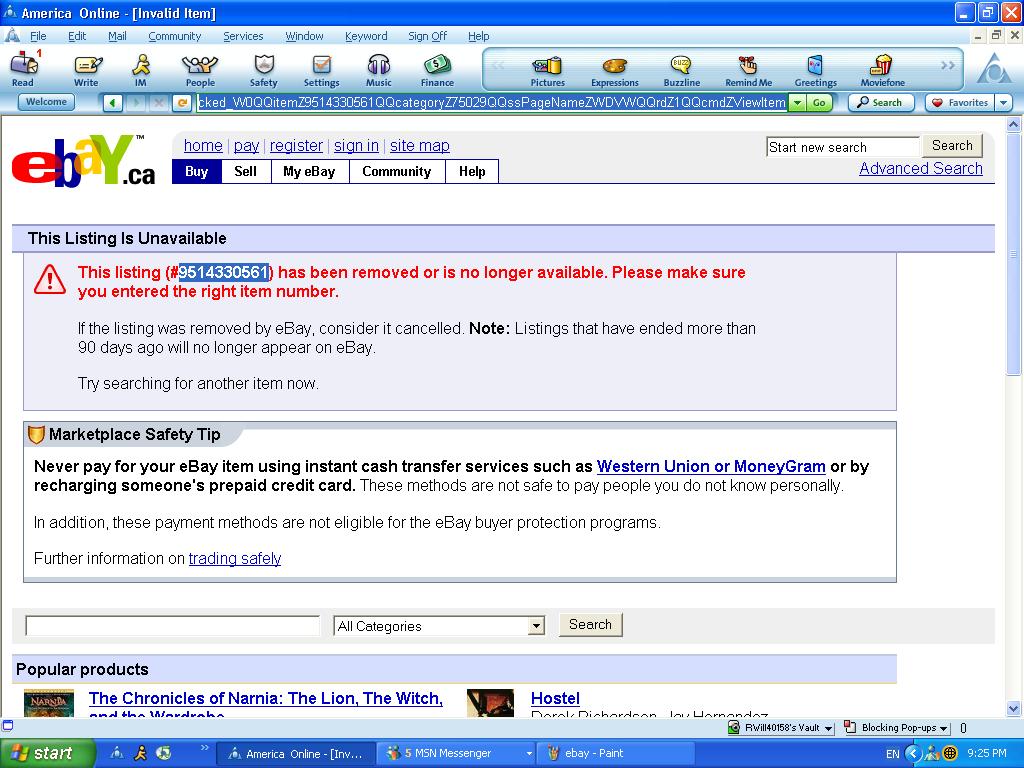Screen dimensions: 1024x768
Task: Open the Mail menu
Action: [x=118, y=36]
